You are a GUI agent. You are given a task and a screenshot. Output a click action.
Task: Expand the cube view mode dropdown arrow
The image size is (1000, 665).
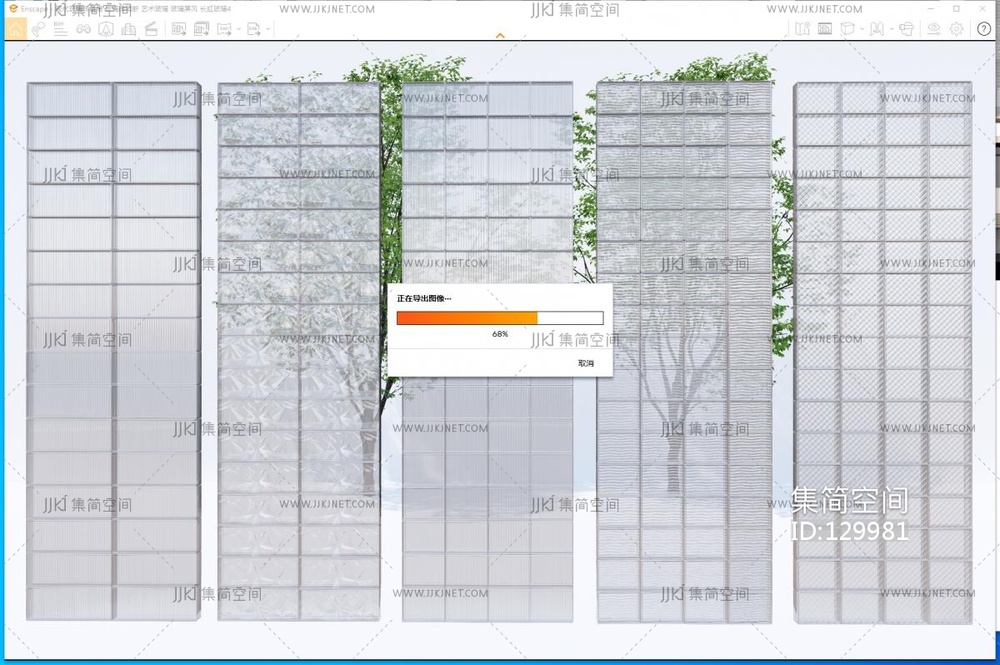861,30
